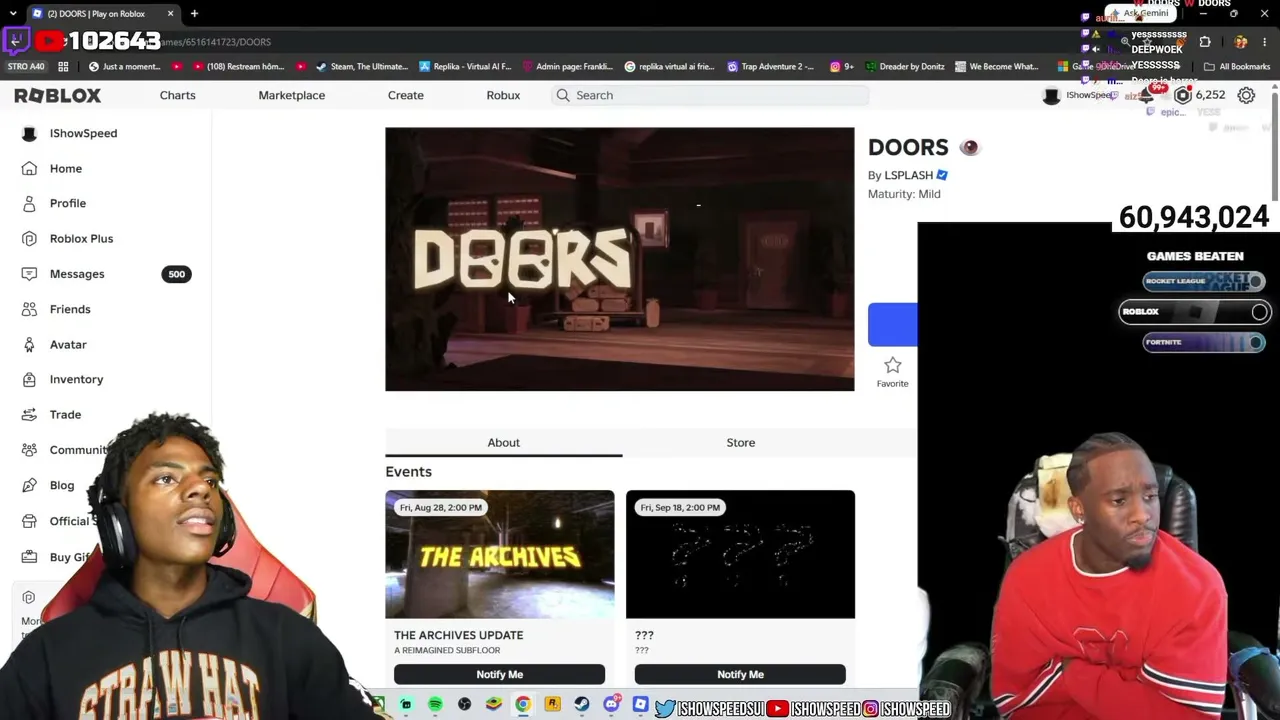Open BlueStacks from the taskbar
Screen dimensions: 1280x720
tap(494, 705)
